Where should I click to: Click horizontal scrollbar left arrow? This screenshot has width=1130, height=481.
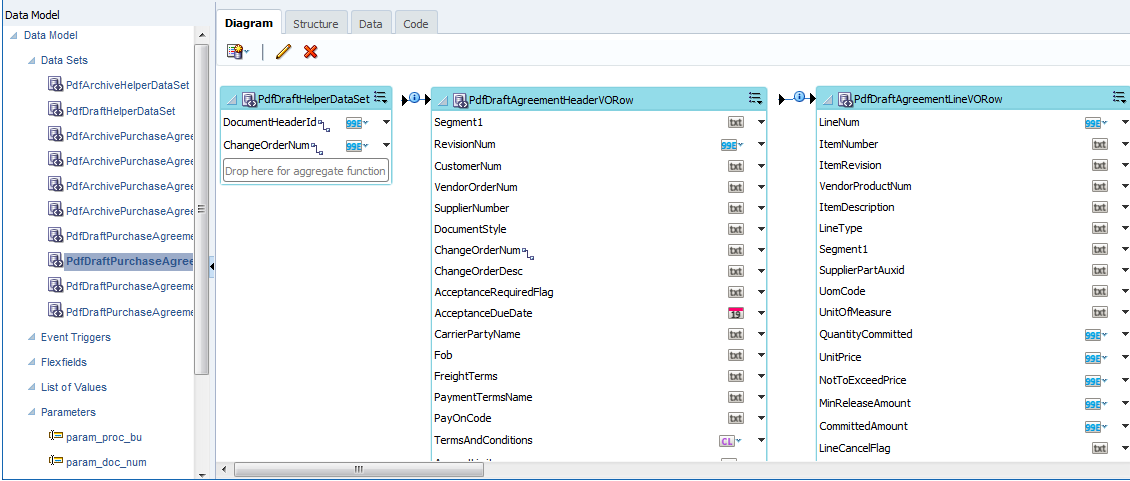coord(224,469)
